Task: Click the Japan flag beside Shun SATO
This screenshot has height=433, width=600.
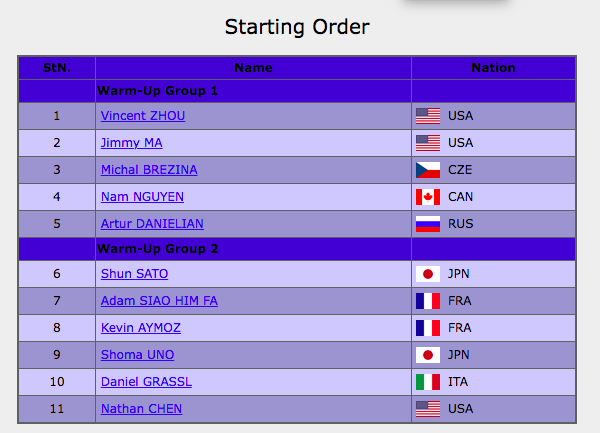Action: coord(428,274)
